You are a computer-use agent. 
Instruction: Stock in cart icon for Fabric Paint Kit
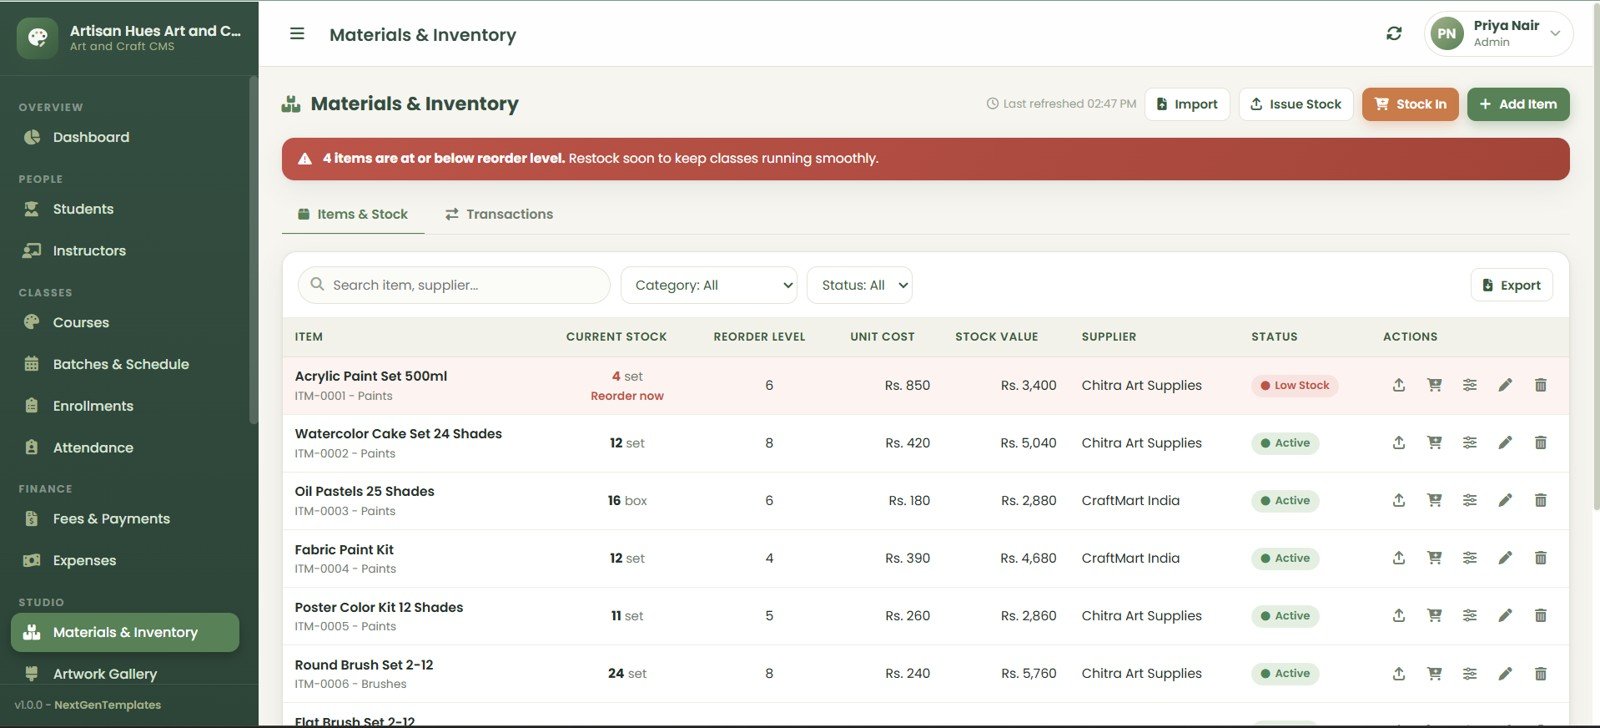pos(1434,558)
